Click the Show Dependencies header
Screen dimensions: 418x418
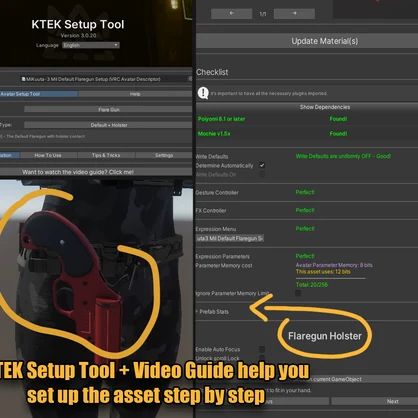[307, 107]
